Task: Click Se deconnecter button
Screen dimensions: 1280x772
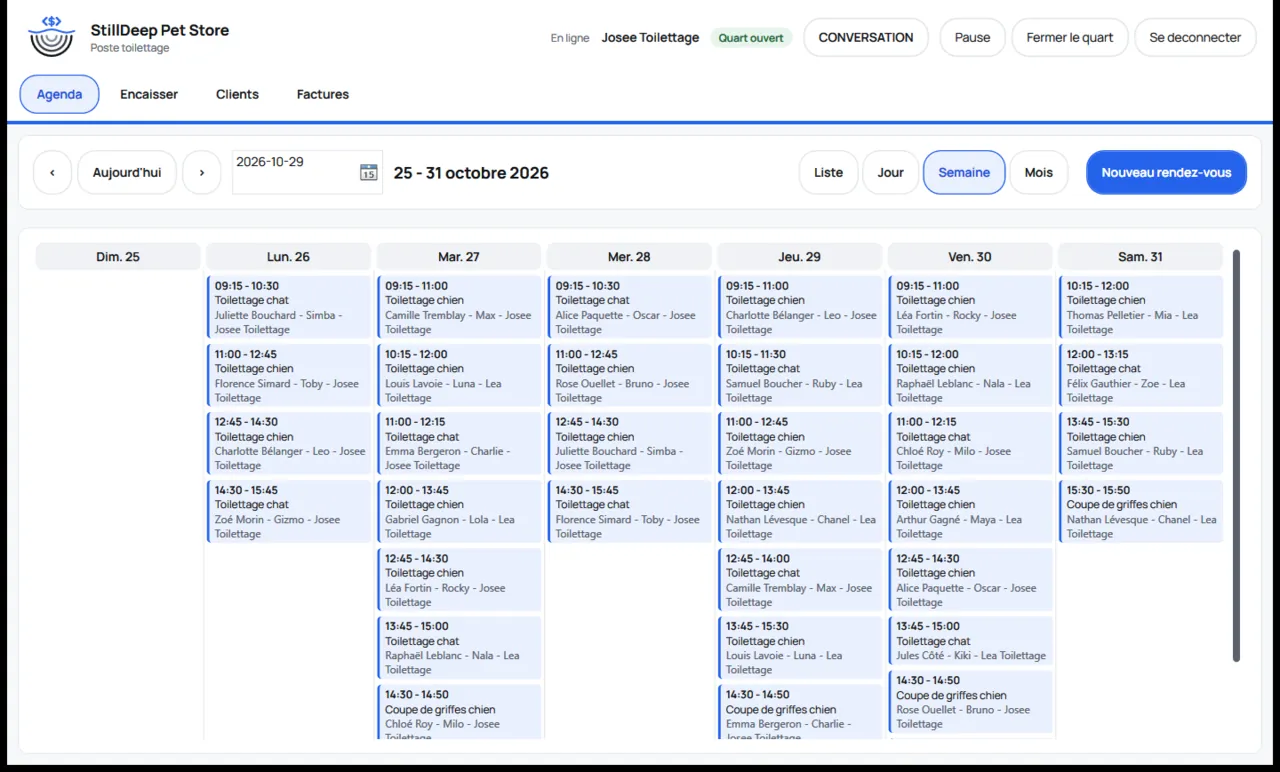Action: [1195, 37]
